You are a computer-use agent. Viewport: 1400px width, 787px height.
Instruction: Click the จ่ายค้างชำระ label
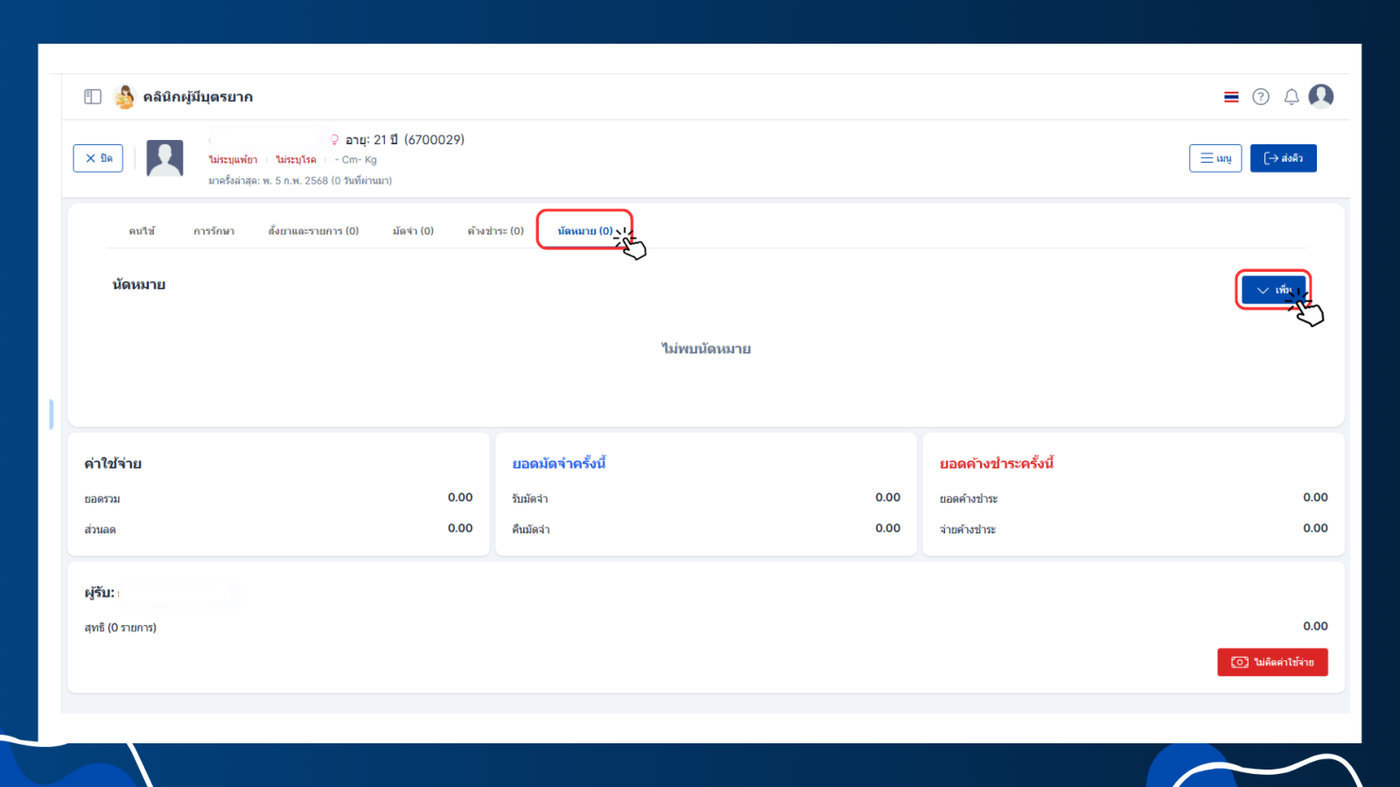click(968, 529)
